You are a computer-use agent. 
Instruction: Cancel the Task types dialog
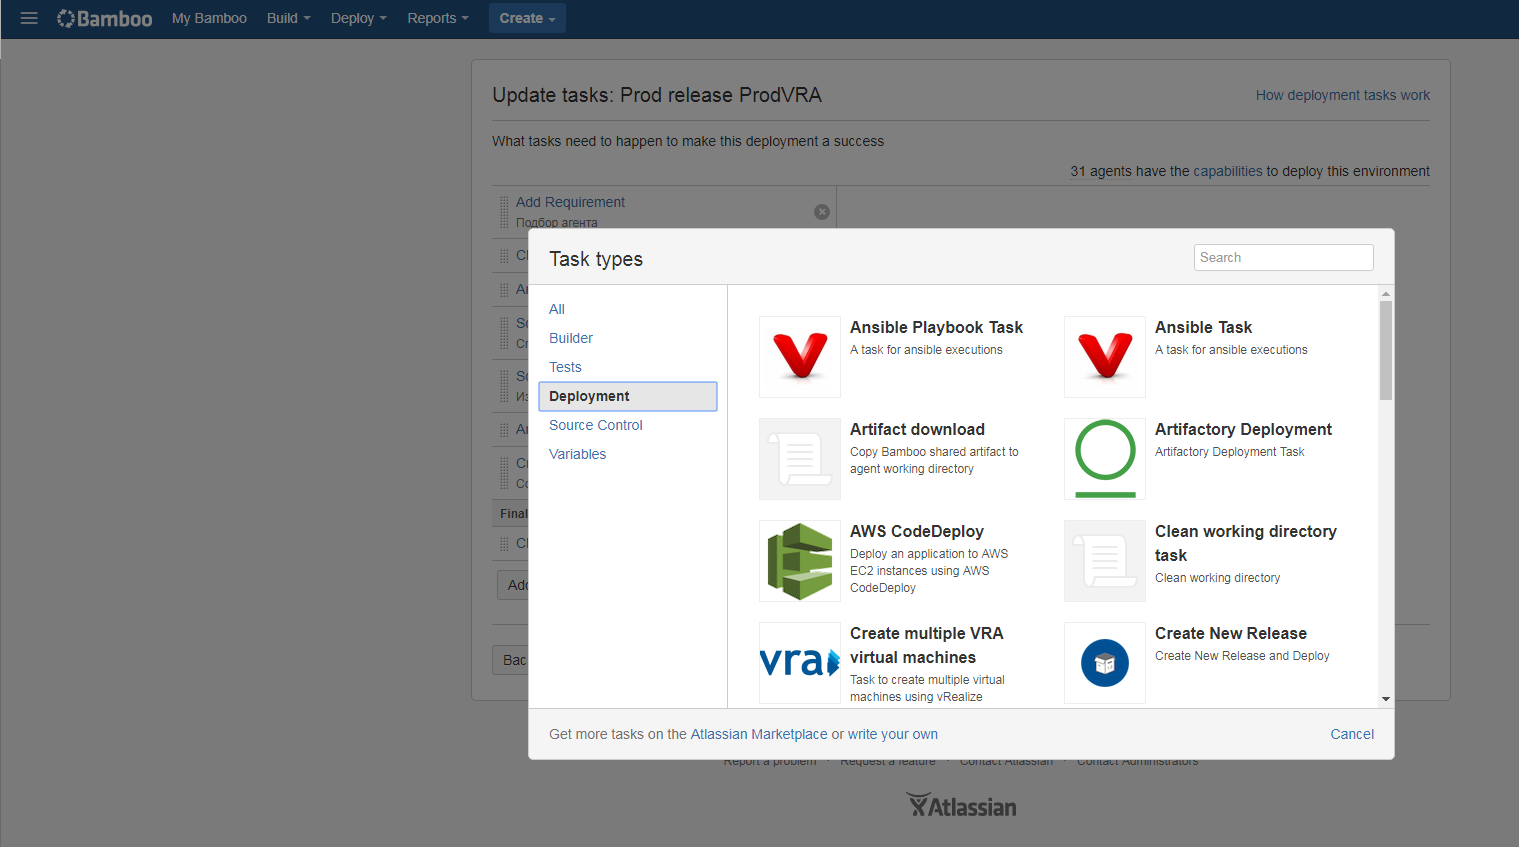[1352, 734]
